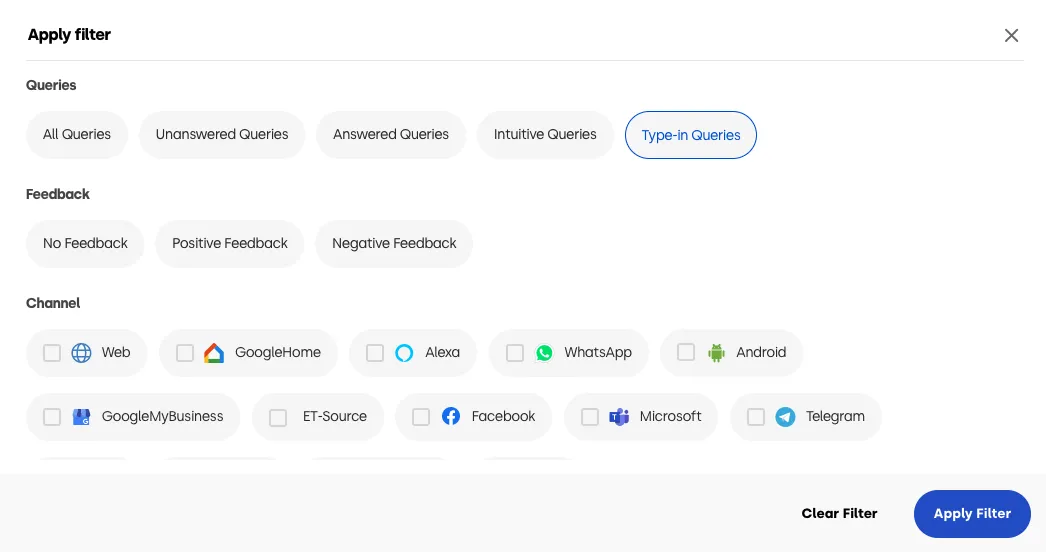This screenshot has width=1046, height=552.
Task: Click the Facebook logo icon
Action: pyautogui.click(x=451, y=417)
